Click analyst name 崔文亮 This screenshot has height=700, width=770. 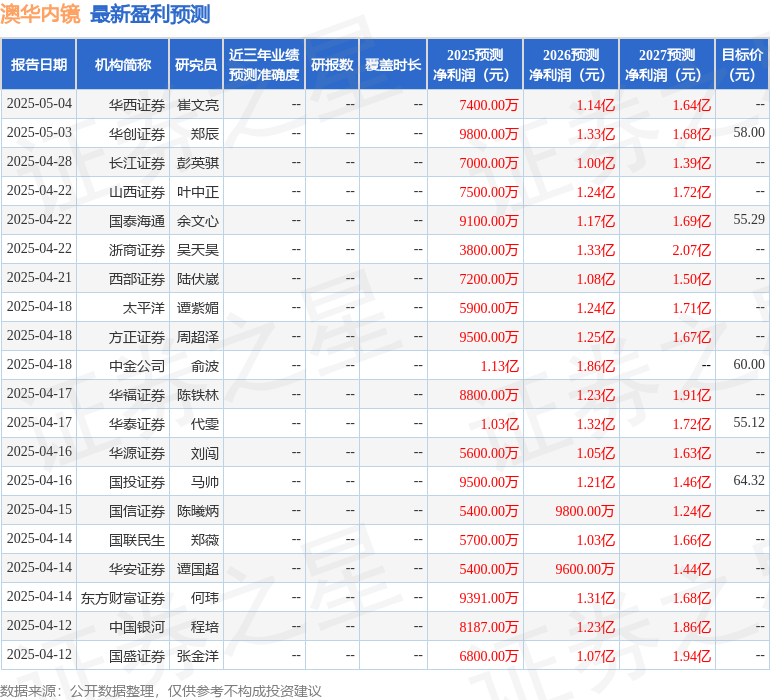click(197, 105)
